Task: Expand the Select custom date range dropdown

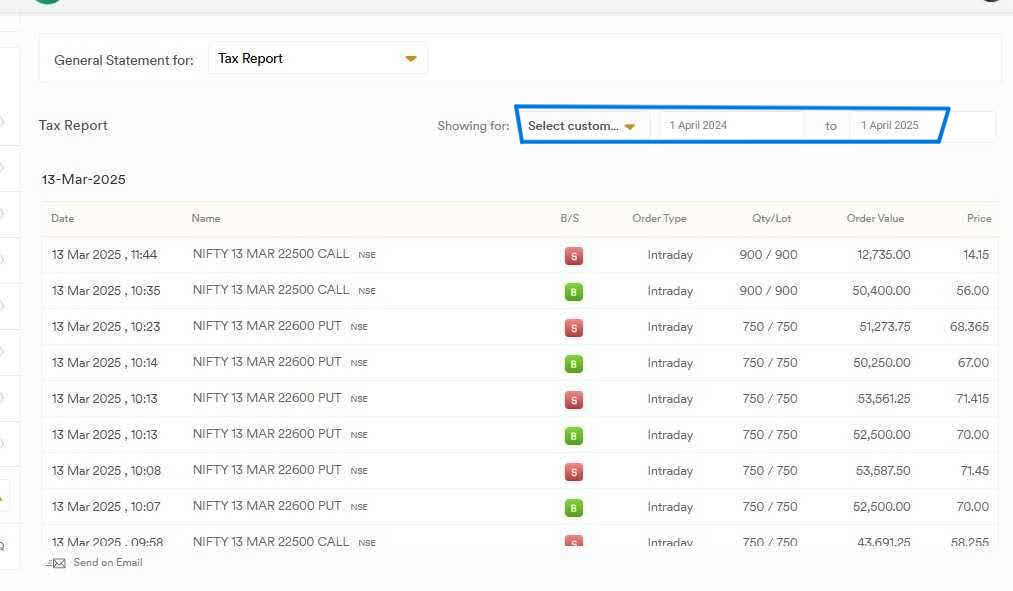Action: (x=582, y=126)
